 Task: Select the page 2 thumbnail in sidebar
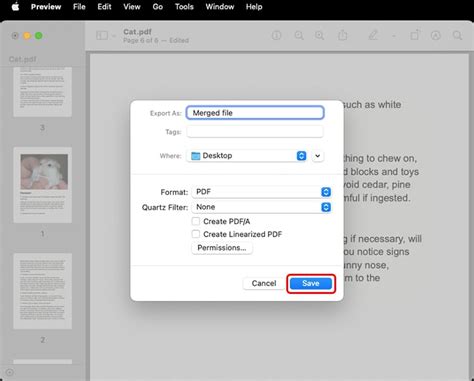[x=42, y=291]
